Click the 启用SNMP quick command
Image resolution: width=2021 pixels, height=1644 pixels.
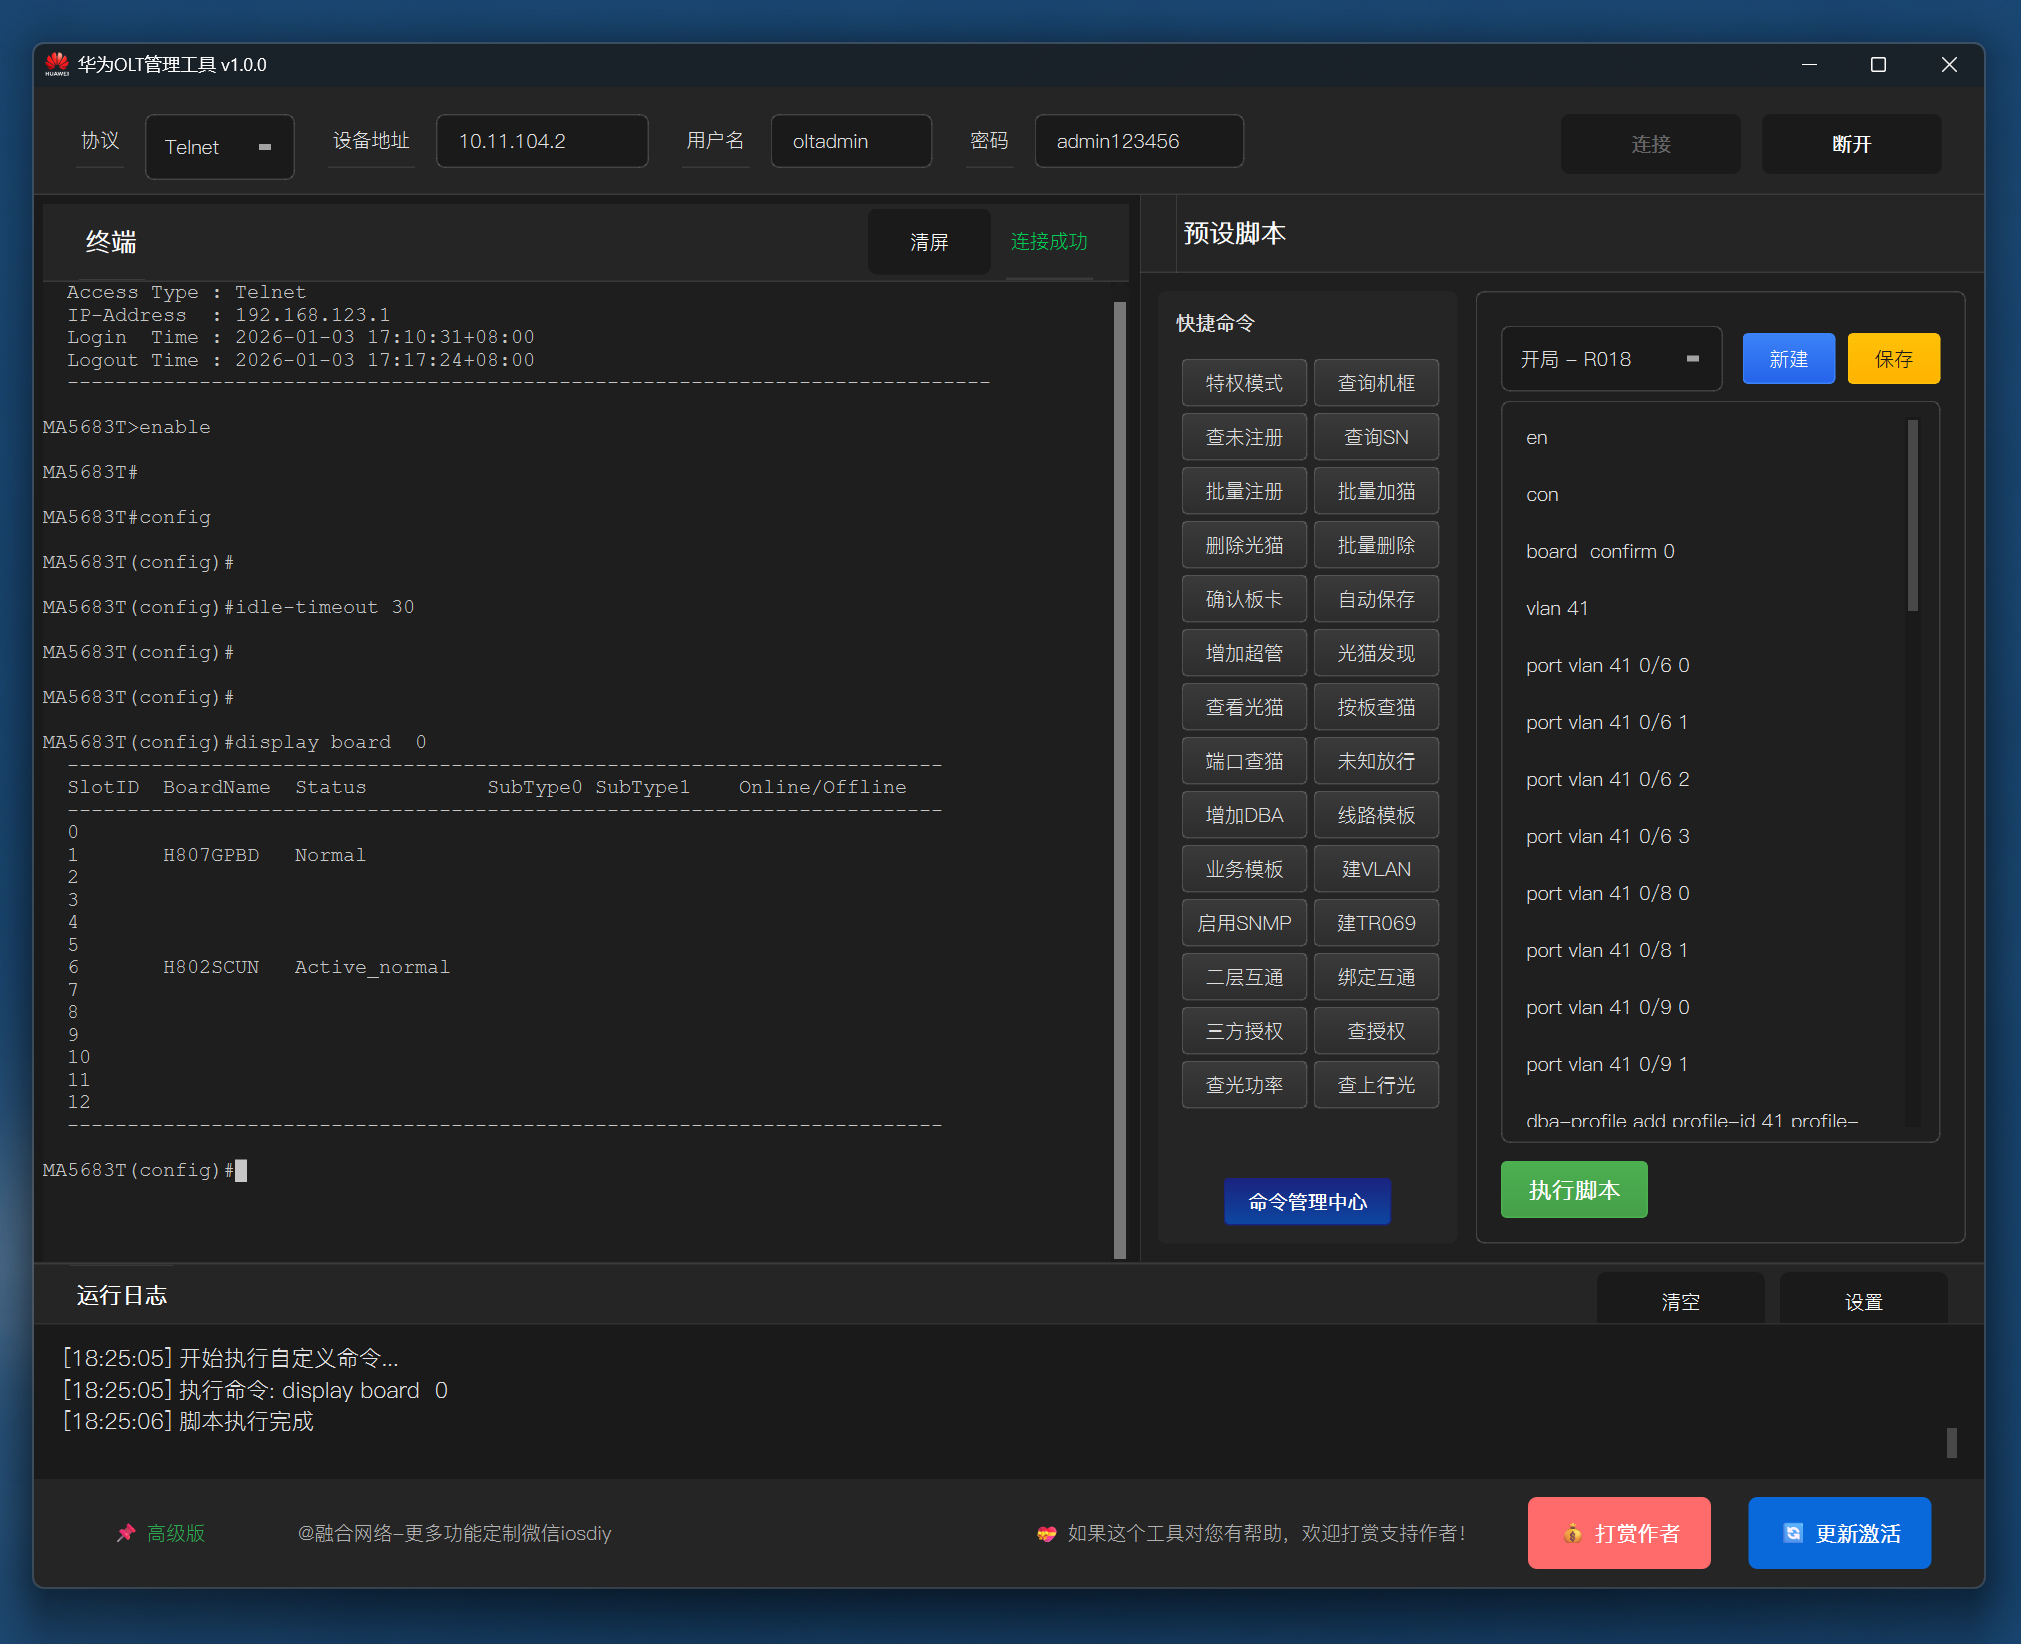coord(1244,923)
